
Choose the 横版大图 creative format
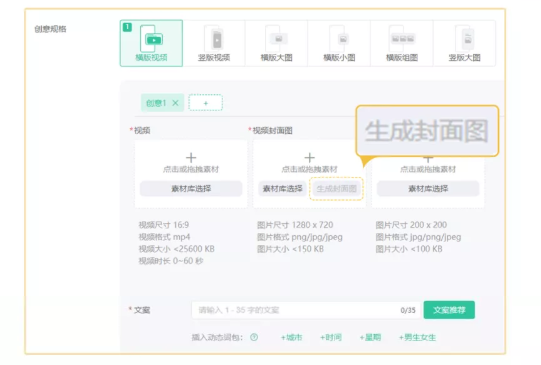point(276,43)
